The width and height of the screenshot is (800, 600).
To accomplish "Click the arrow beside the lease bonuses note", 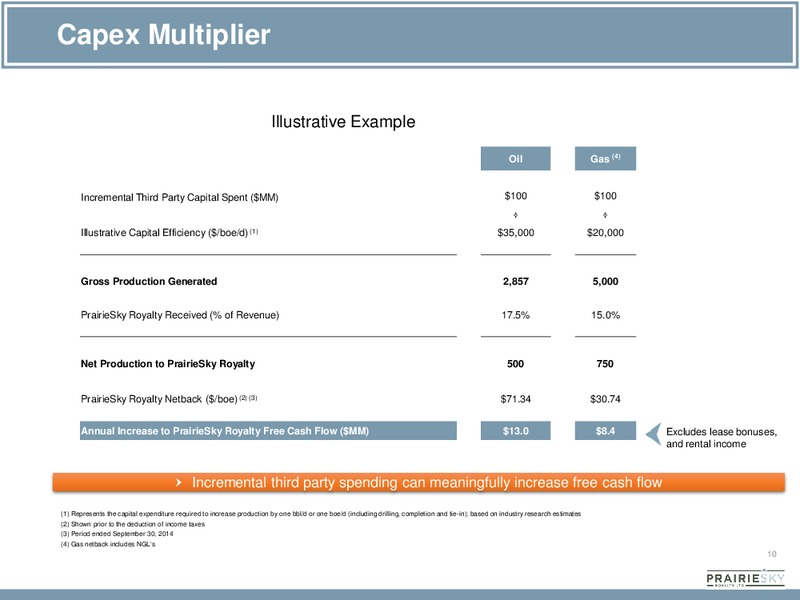I will pos(654,434).
